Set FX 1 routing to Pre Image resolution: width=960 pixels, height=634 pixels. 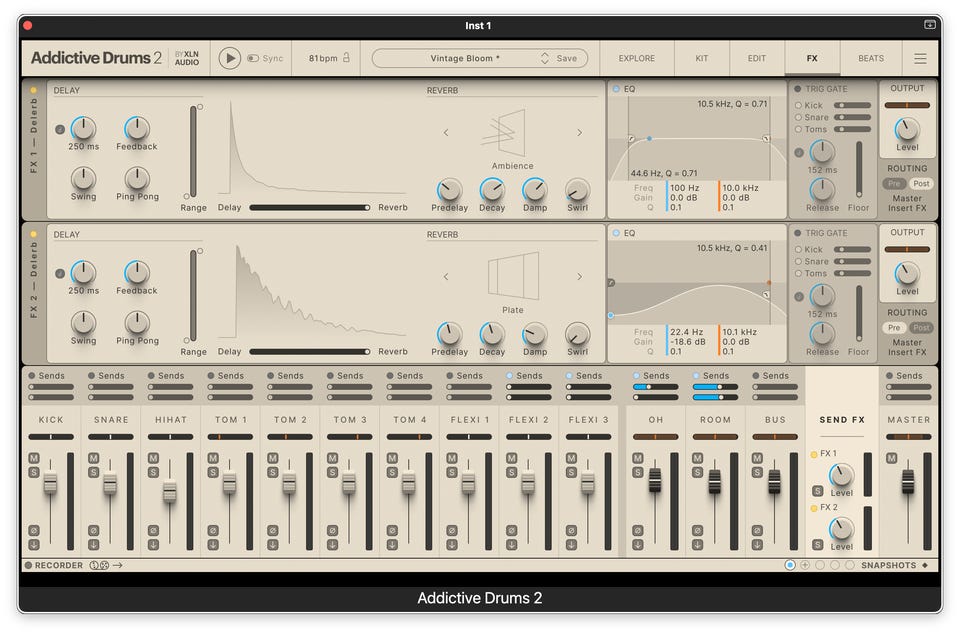click(x=894, y=184)
